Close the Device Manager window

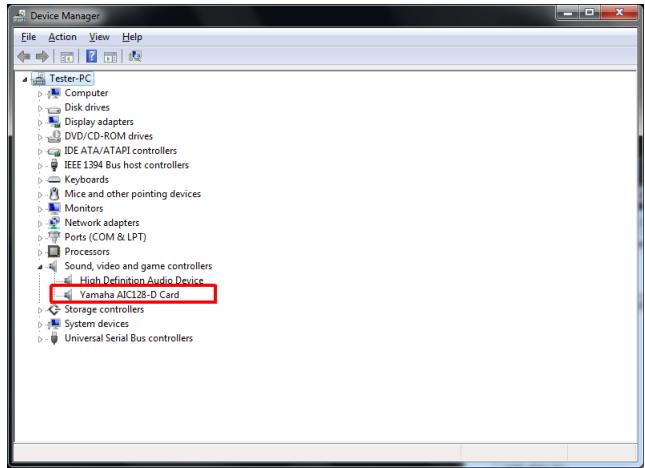click(x=619, y=13)
